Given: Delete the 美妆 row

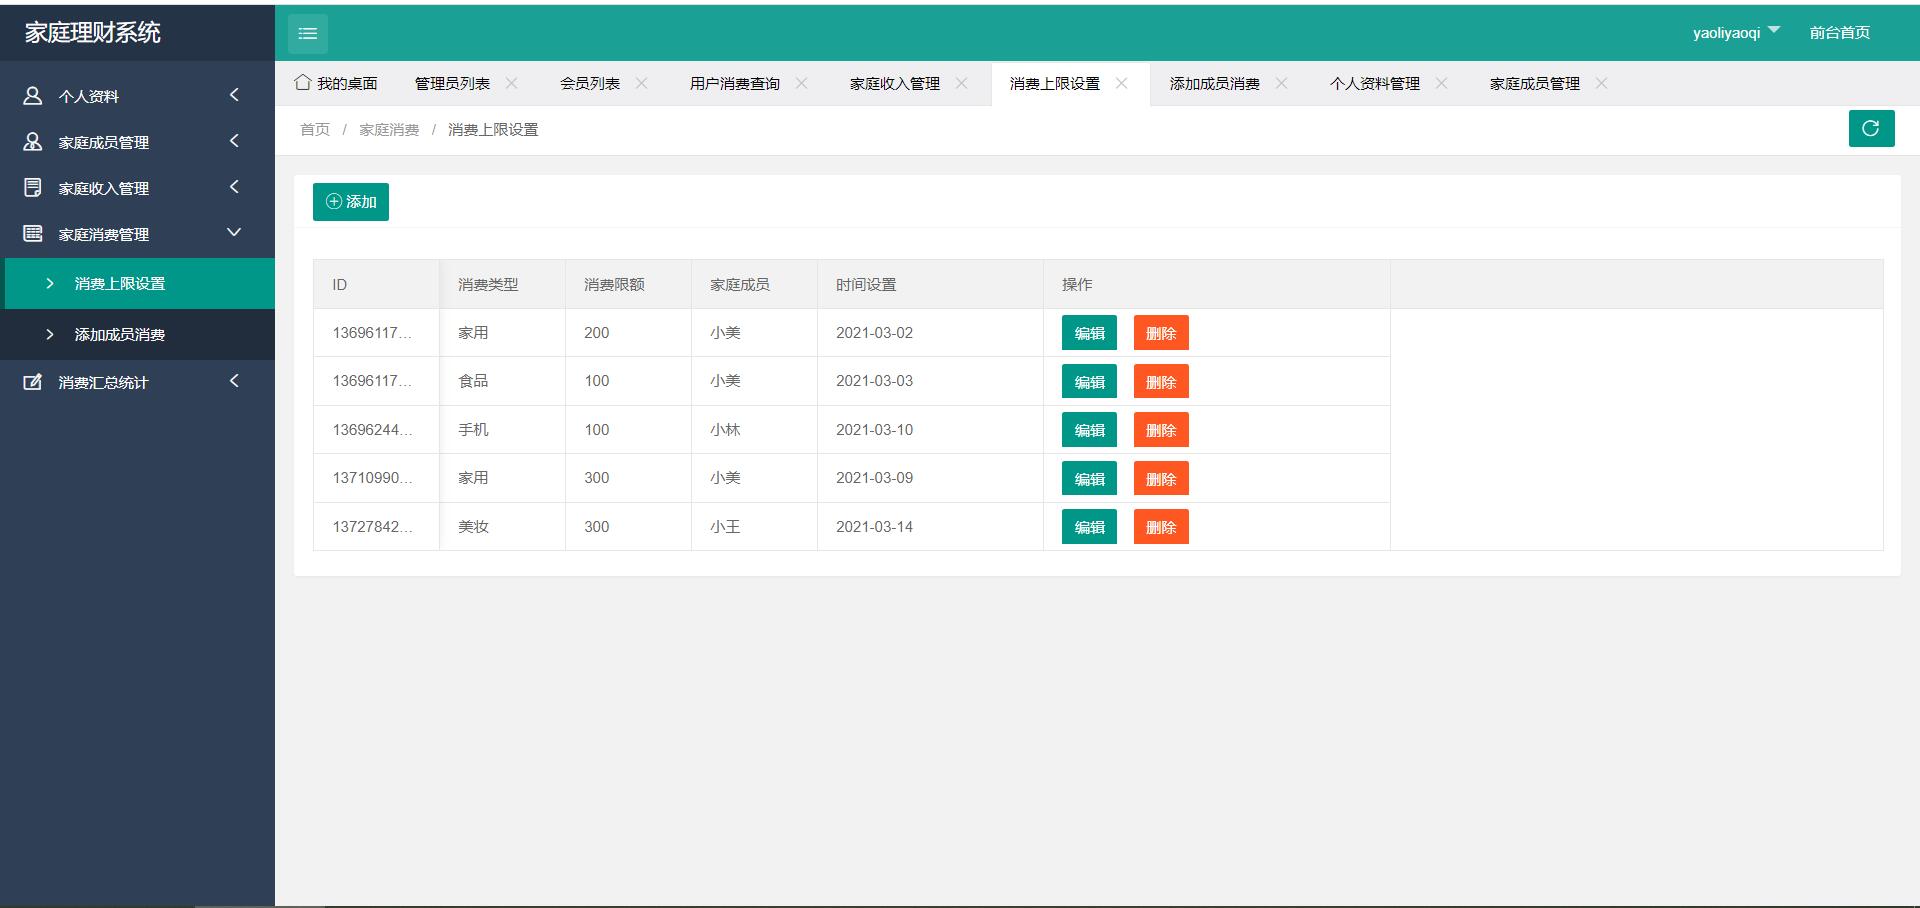Looking at the screenshot, I should [1161, 527].
